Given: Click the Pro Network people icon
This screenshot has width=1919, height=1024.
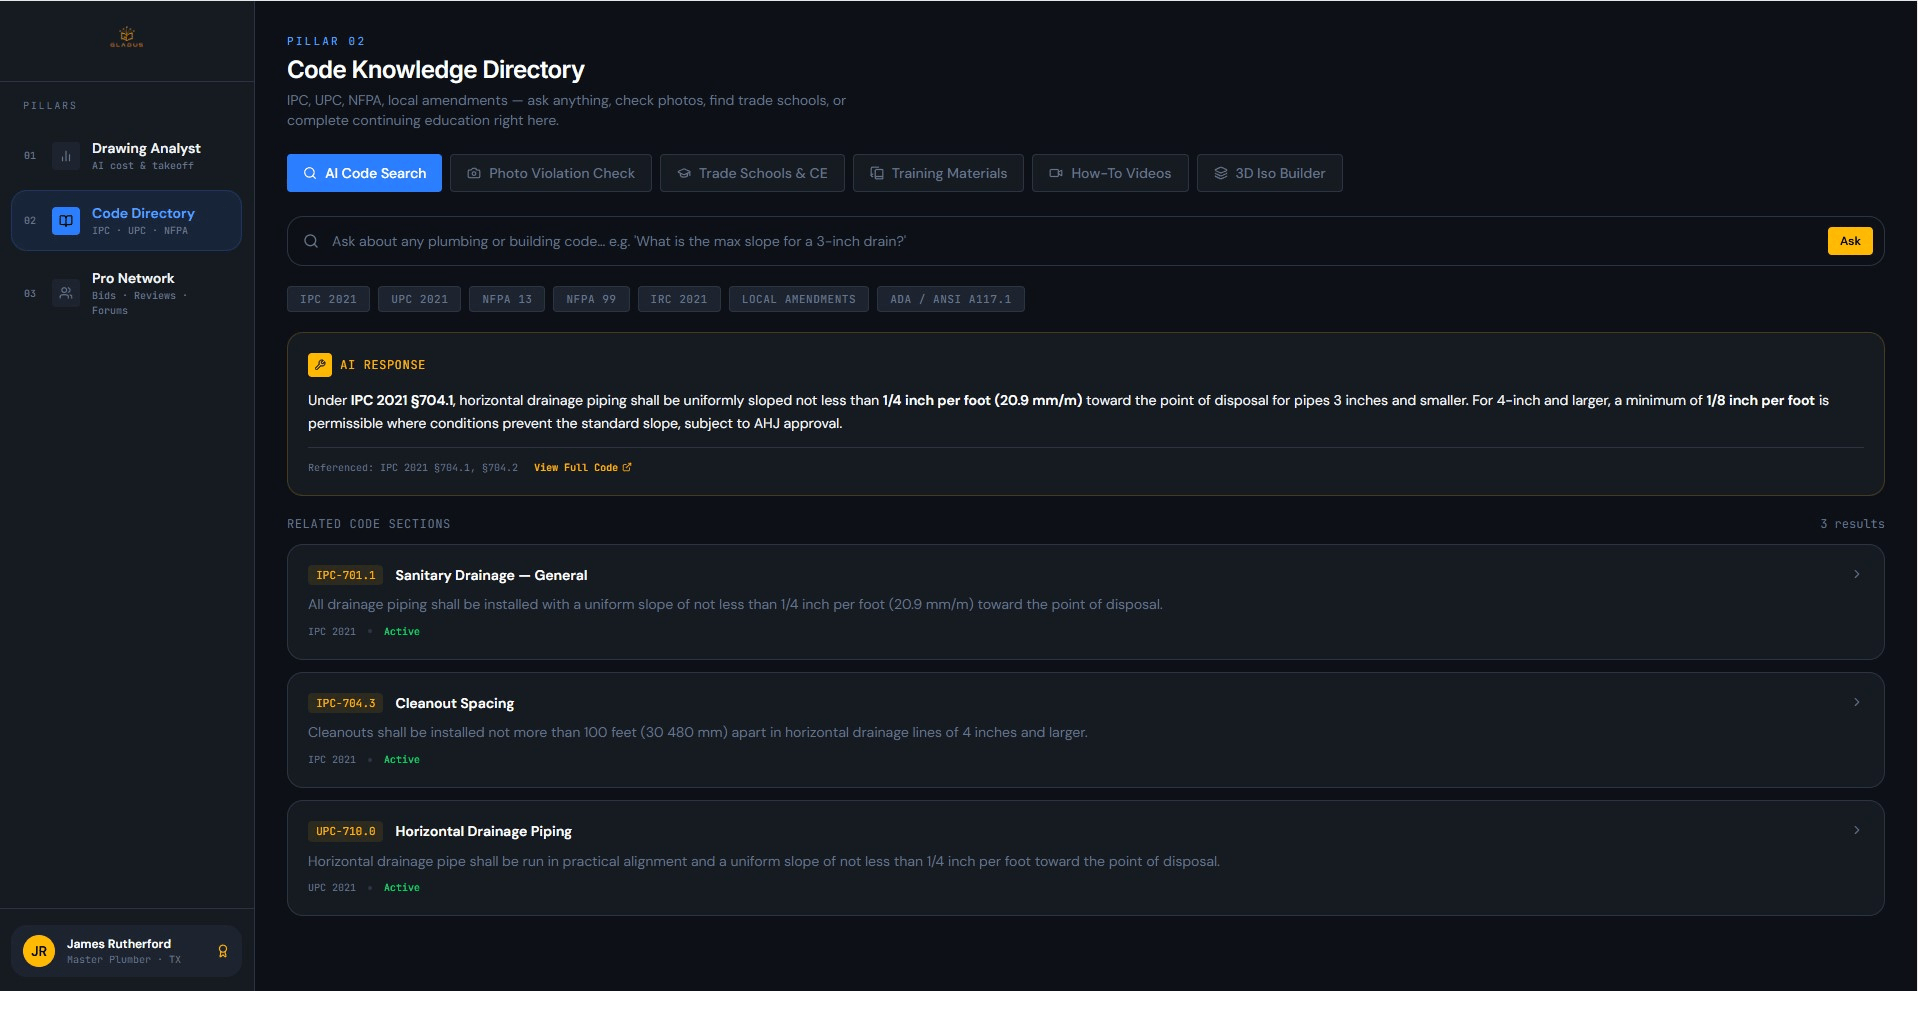Looking at the screenshot, I should pos(65,293).
